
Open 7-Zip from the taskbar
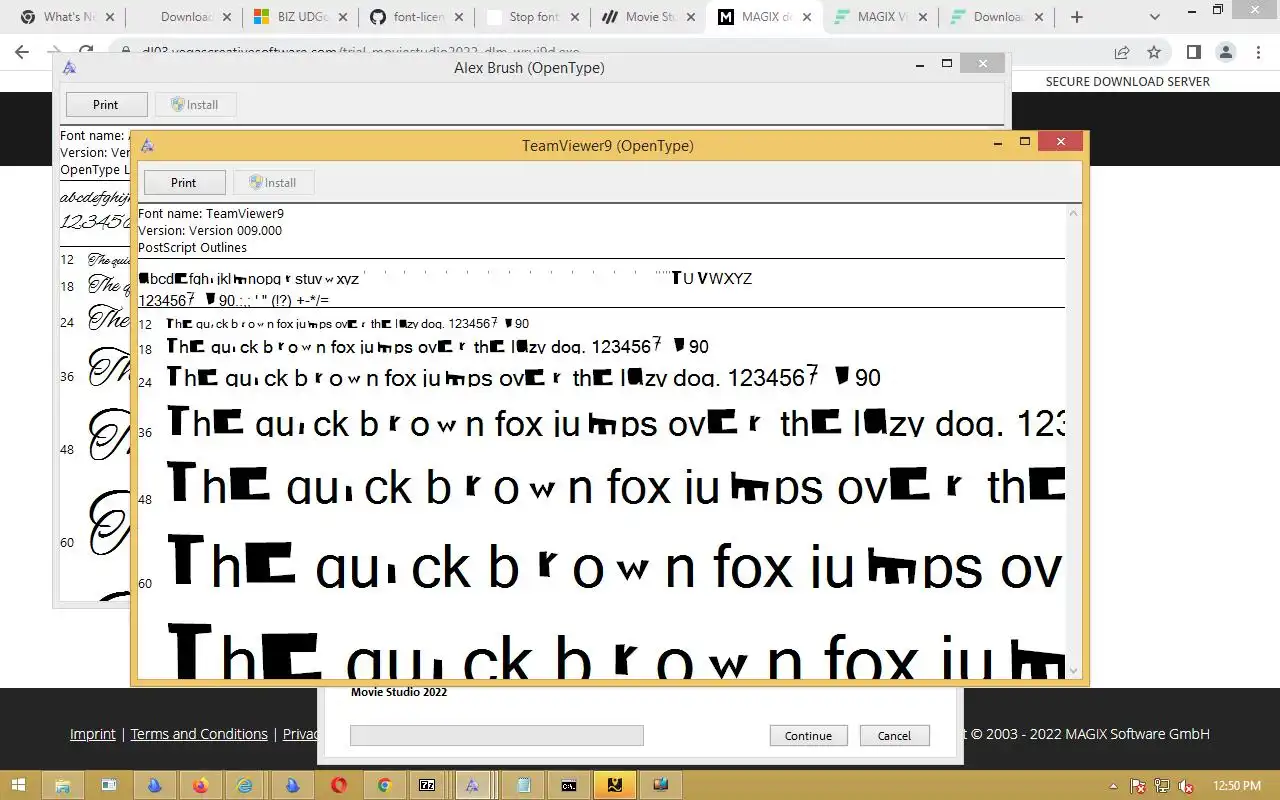427,785
